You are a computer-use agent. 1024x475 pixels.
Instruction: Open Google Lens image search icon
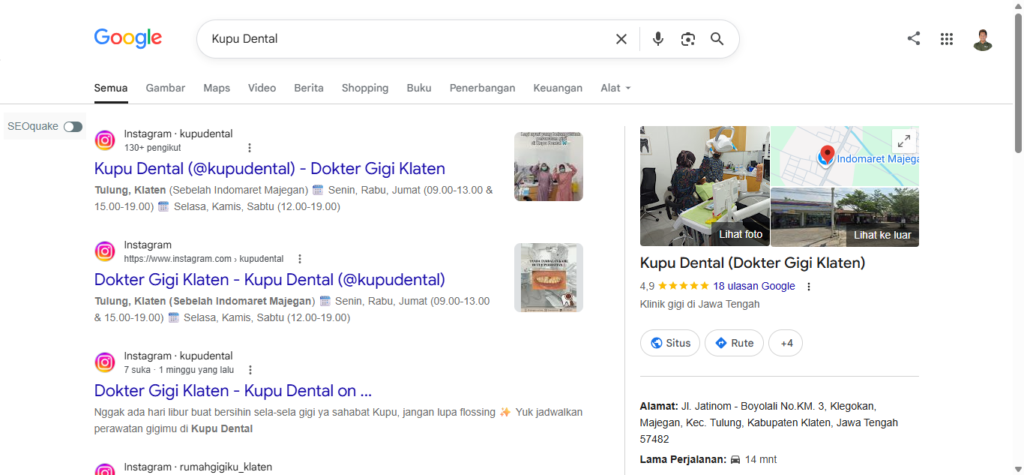pyautogui.click(x=688, y=39)
